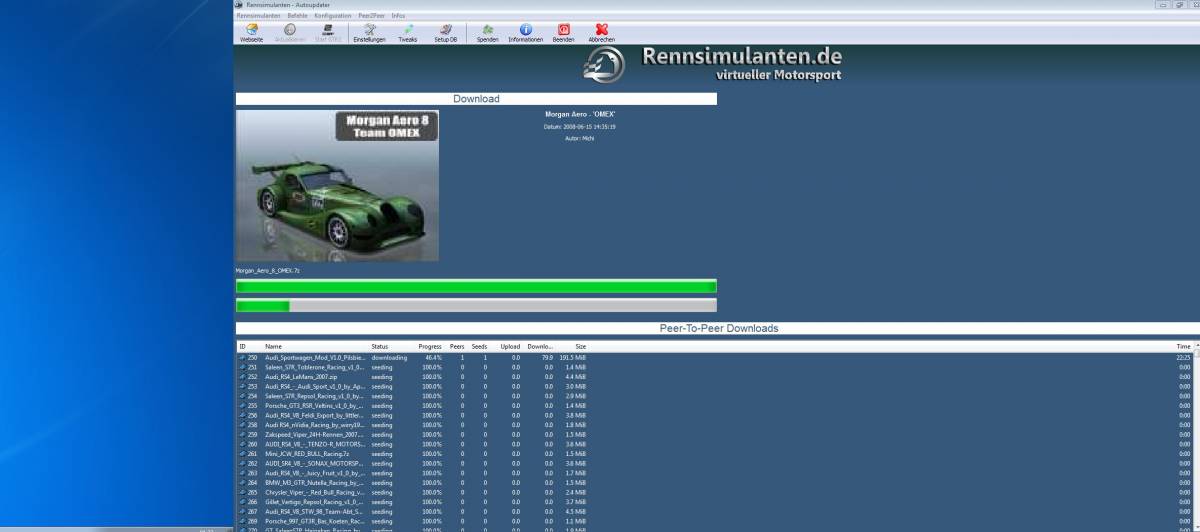Viewport: 1200px width, 532px height.
Task: Click the lower overall download progress bar
Action: click(476, 306)
